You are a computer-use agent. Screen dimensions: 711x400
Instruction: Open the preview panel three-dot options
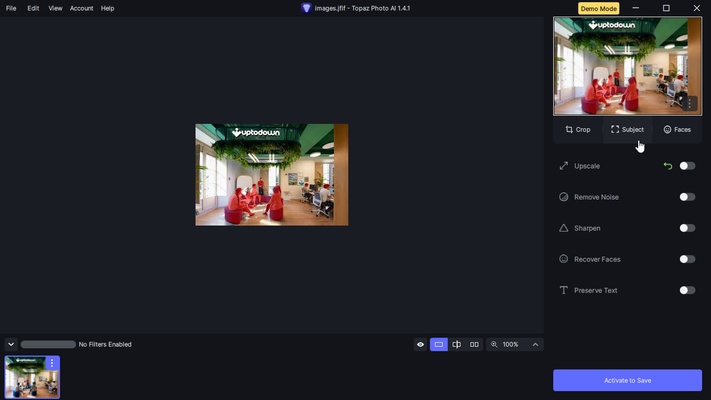click(x=690, y=103)
